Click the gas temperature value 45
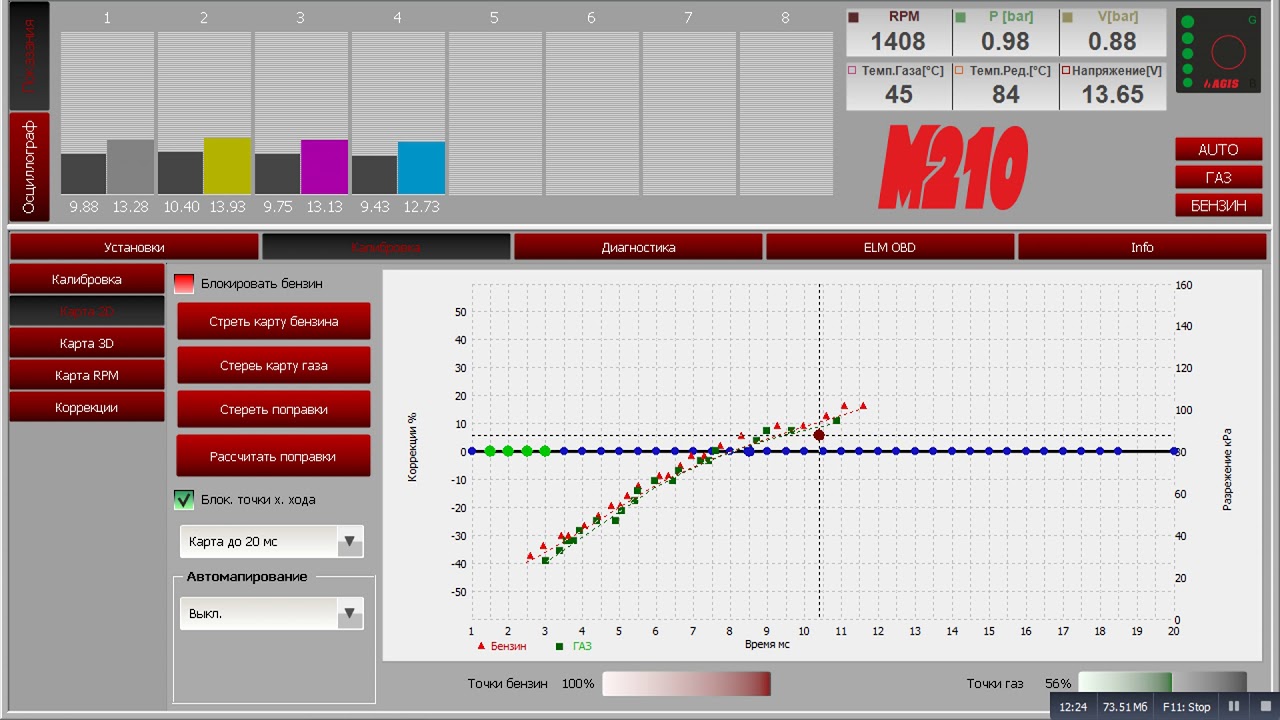This screenshot has height=720, width=1280. [x=898, y=94]
